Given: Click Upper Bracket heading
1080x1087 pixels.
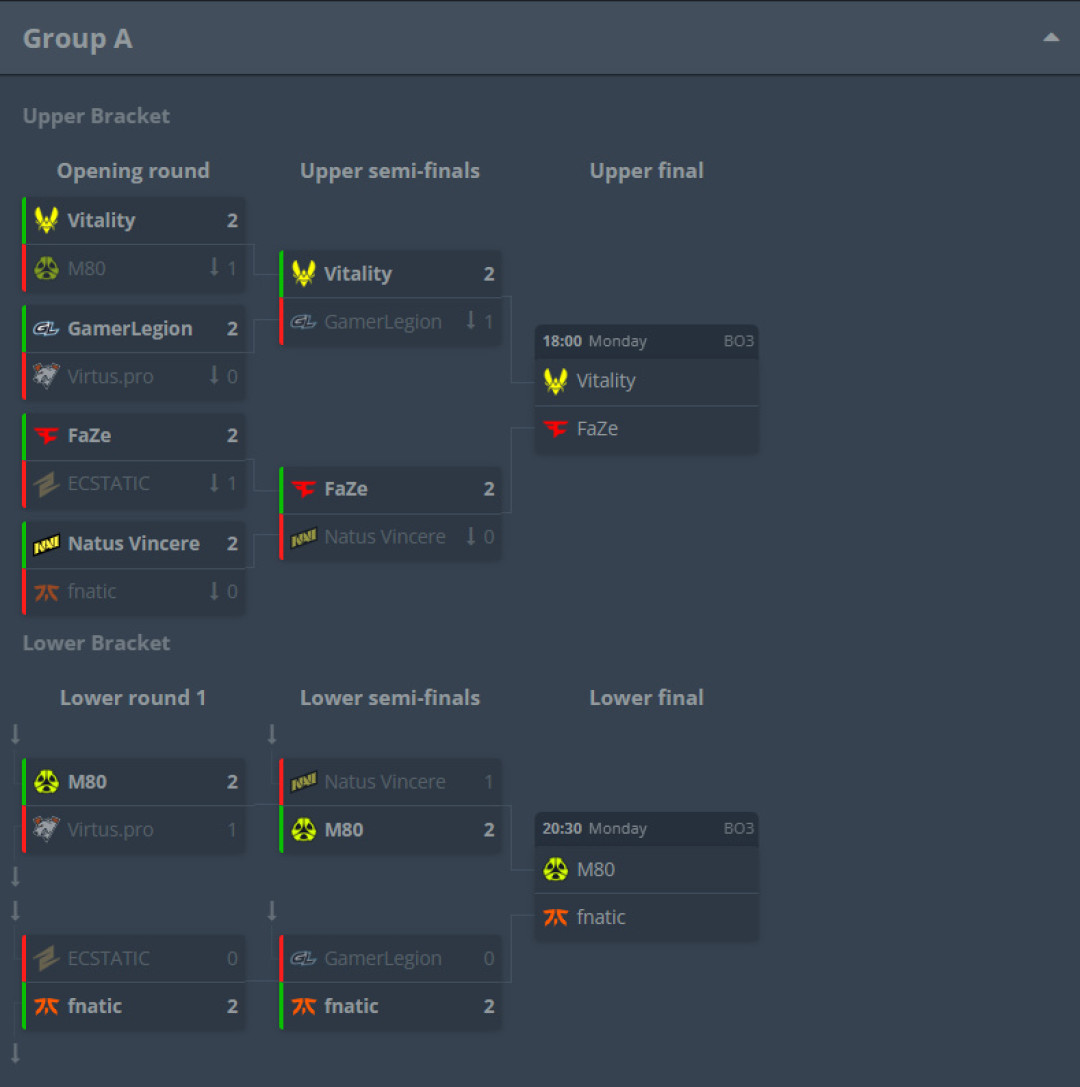Looking at the screenshot, I should (x=96, y=116).
